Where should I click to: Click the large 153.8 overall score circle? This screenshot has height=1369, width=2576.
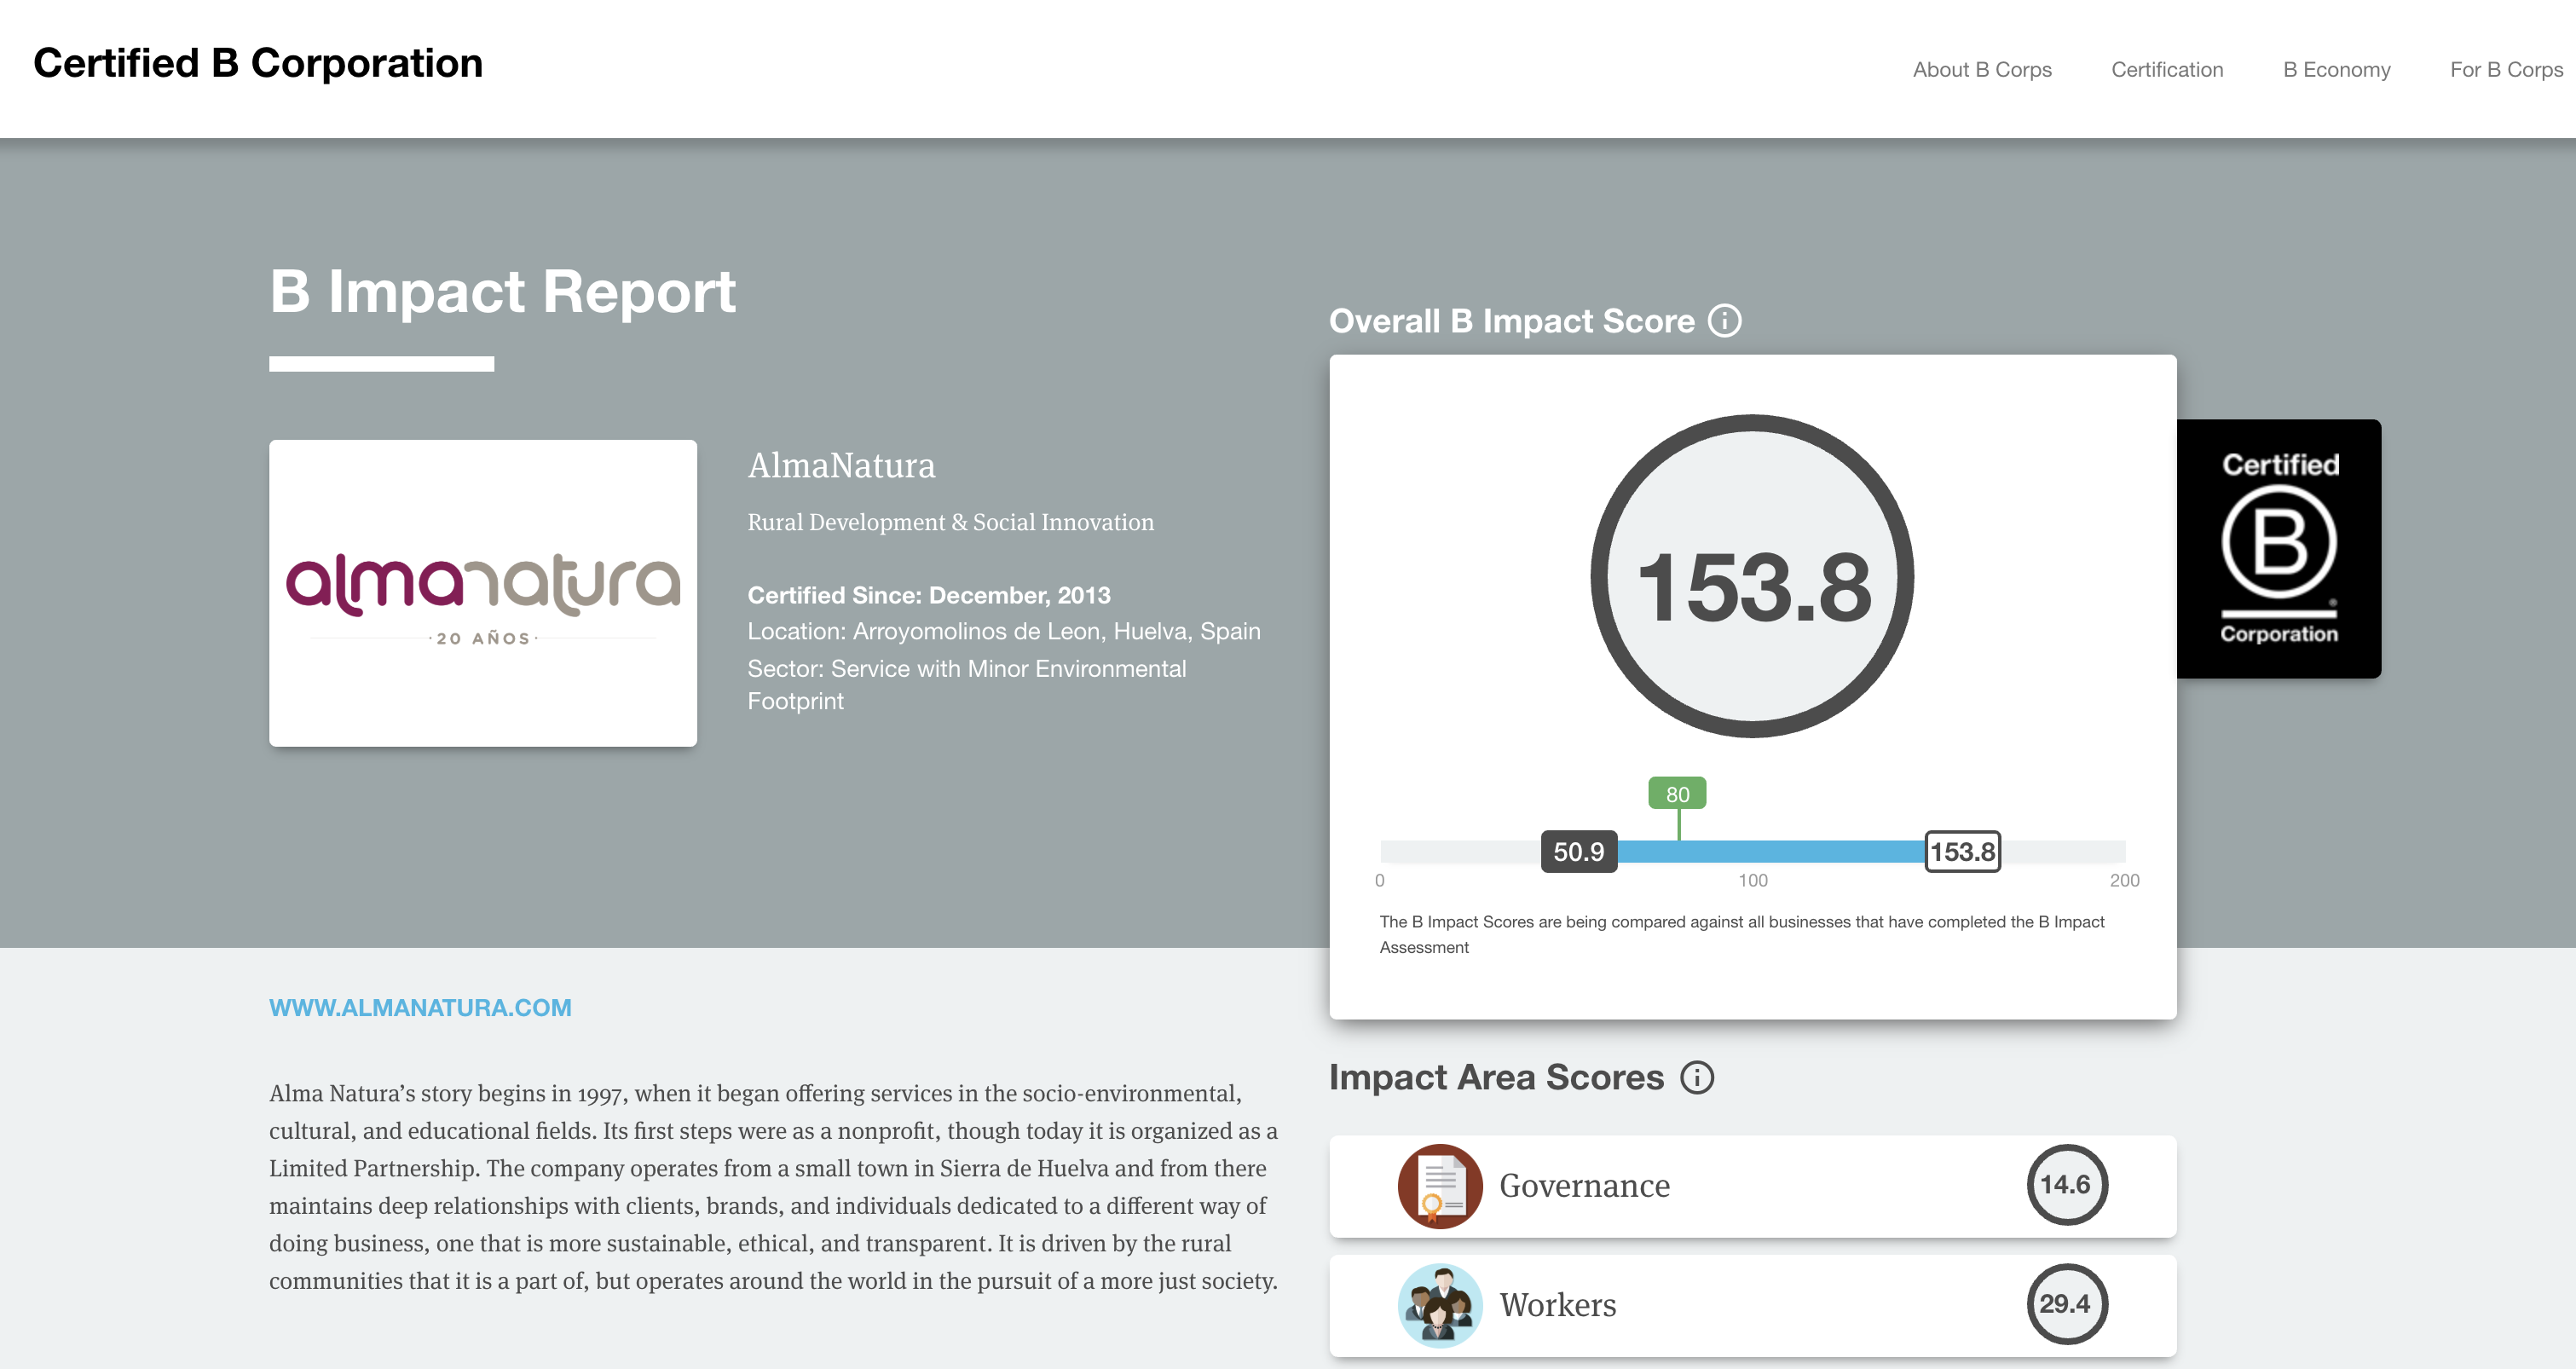1752,577
